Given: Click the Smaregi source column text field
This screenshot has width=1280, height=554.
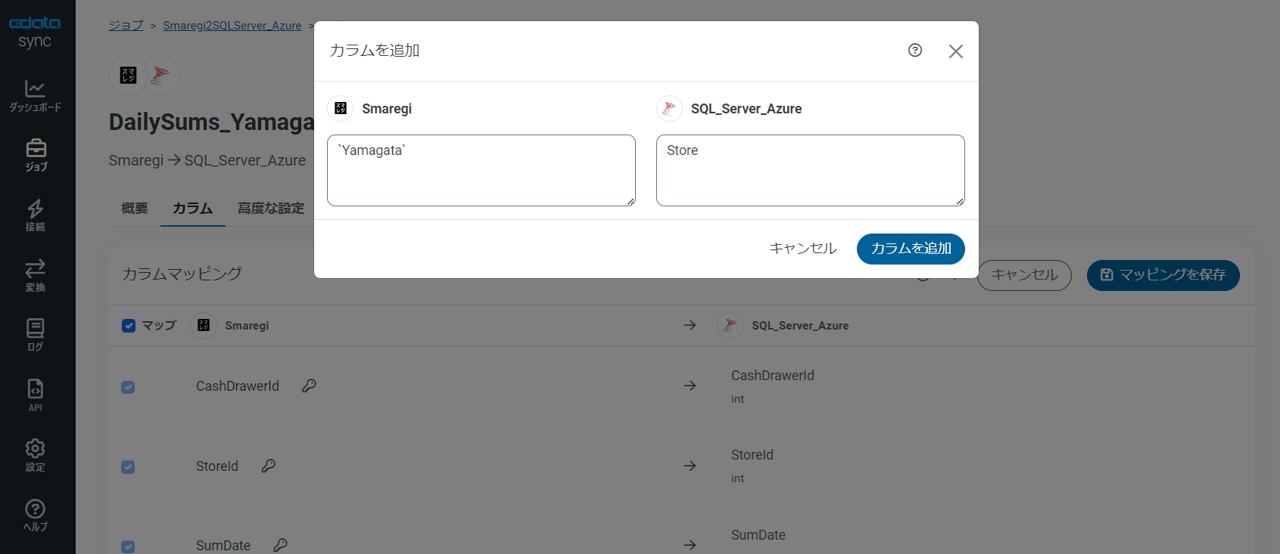Looking at the screenshot, I should tap(481, 171).
